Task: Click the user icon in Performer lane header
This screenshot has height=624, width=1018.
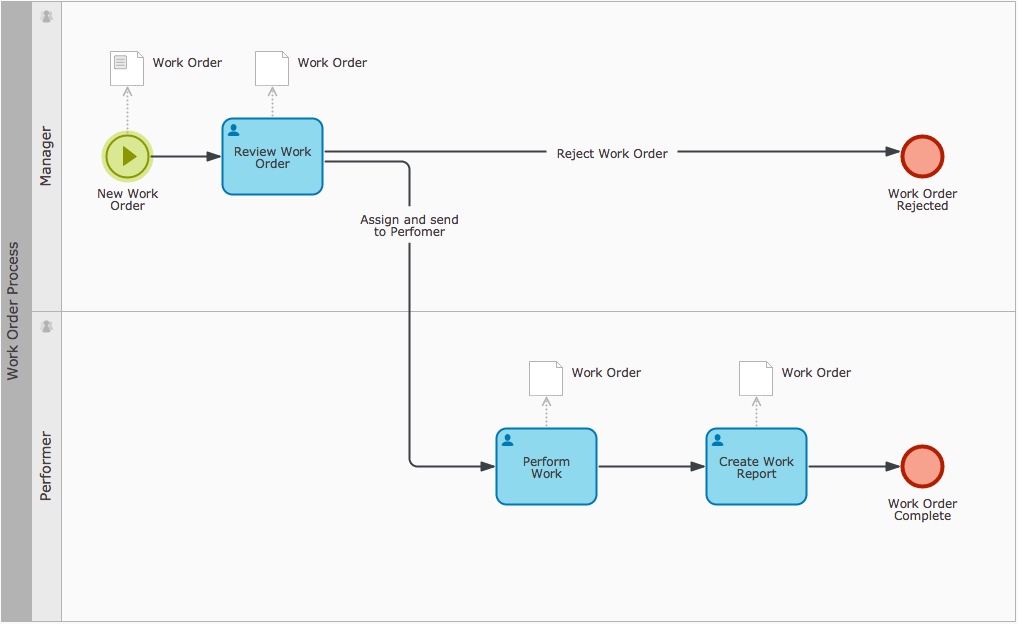Action: pos(46,326)
